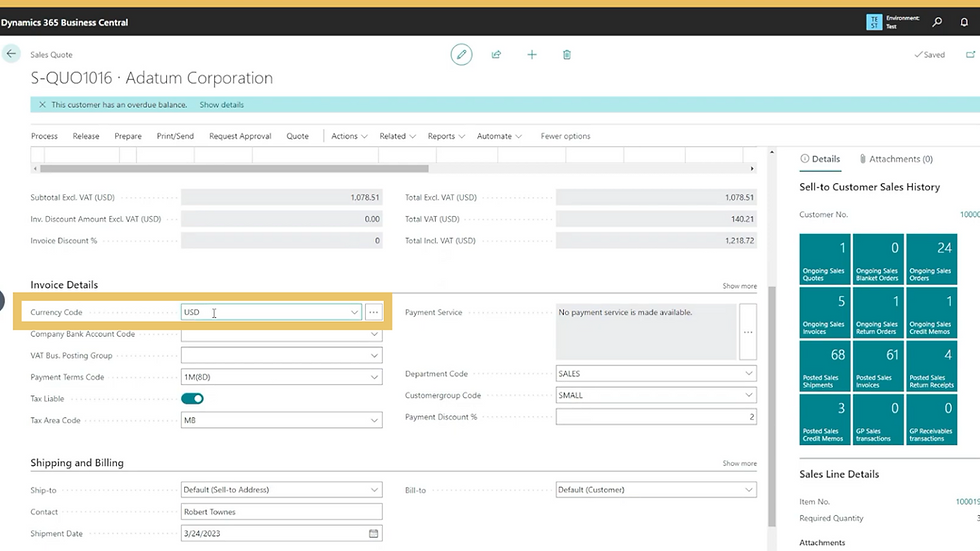Open the Process menu
This screenshot has height=551, width=980.
pos(44,136)
